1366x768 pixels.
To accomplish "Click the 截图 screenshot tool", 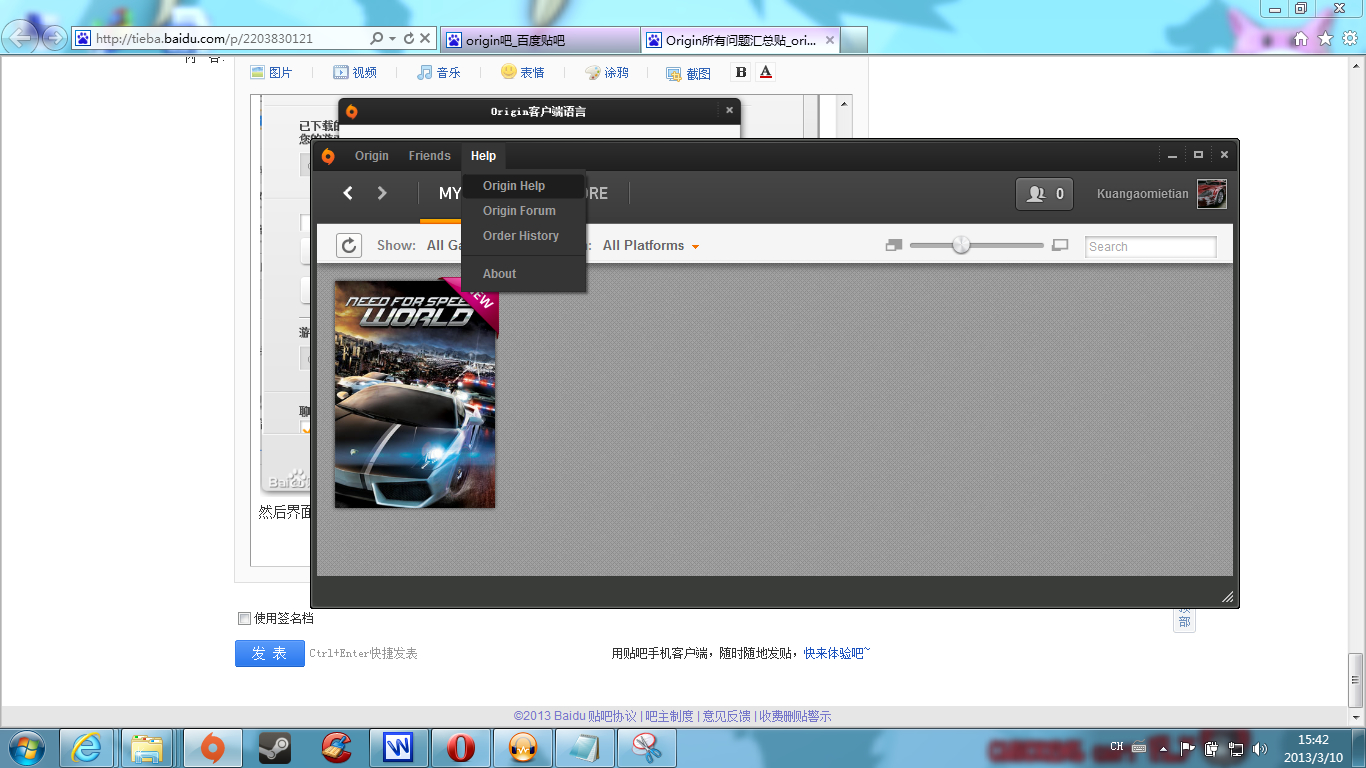I will (x=689, y=73).
